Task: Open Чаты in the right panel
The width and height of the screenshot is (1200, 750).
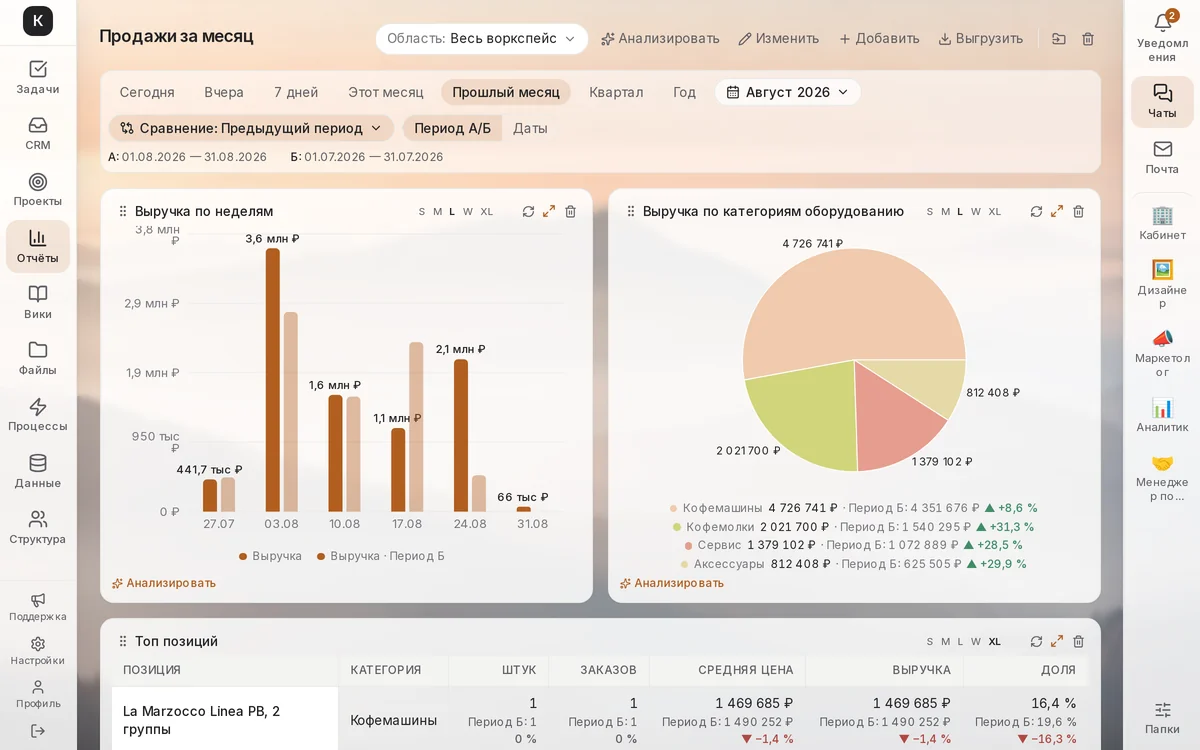Action: point(1162,101)
